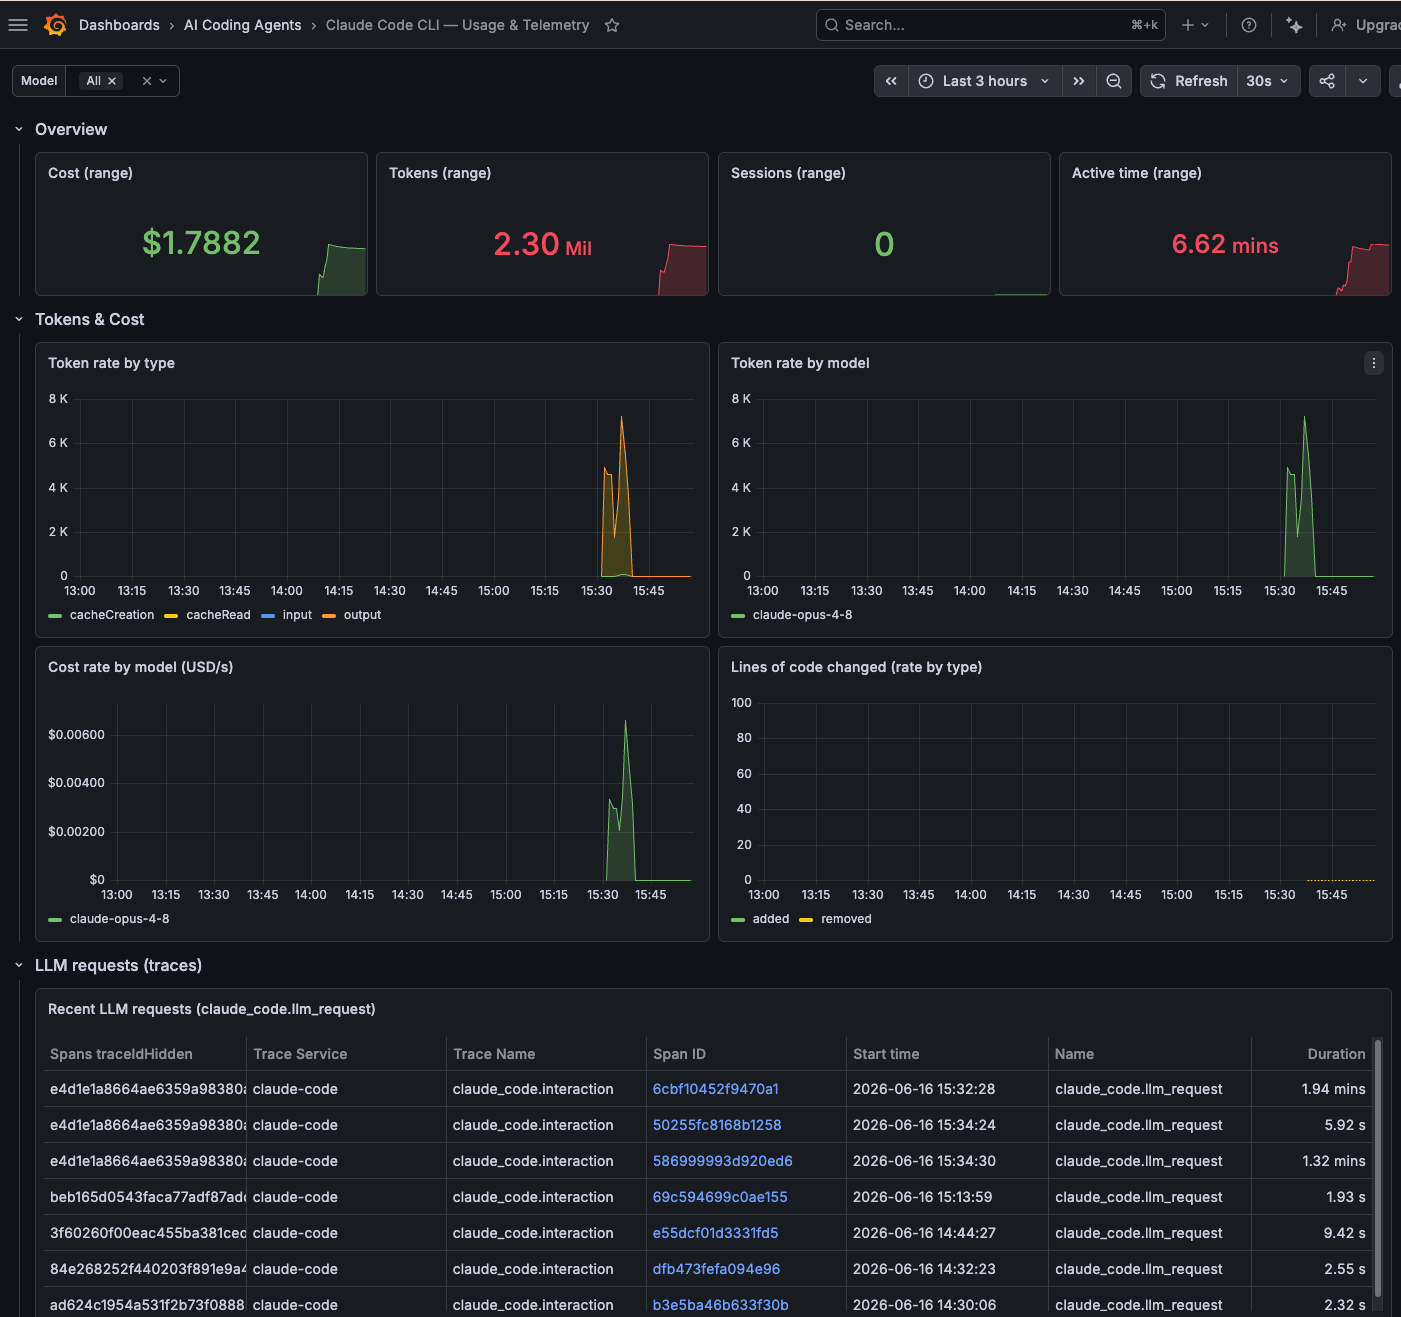Click the Cost rate by model panel title
This screenshot has height=1317, width=1401.
pos(140,667)
